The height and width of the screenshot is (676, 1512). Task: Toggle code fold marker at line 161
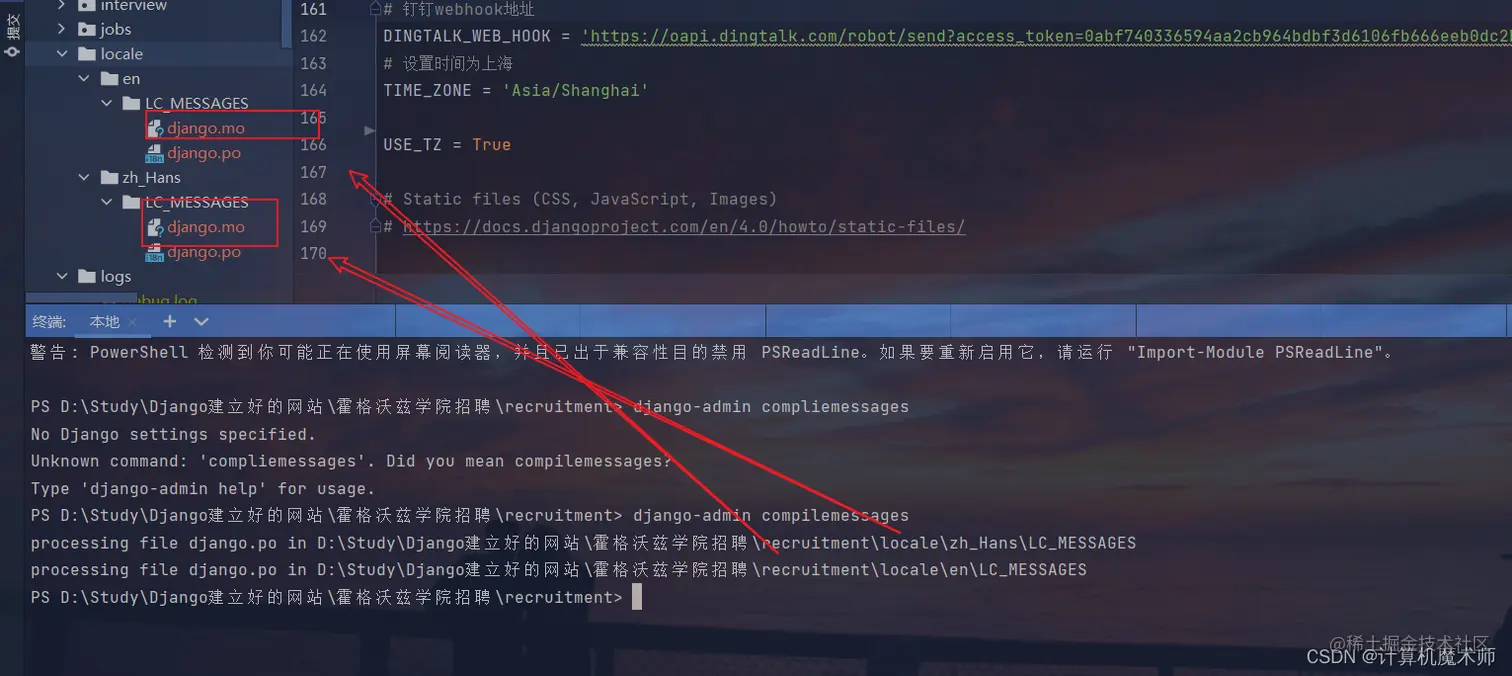point(376,10)
